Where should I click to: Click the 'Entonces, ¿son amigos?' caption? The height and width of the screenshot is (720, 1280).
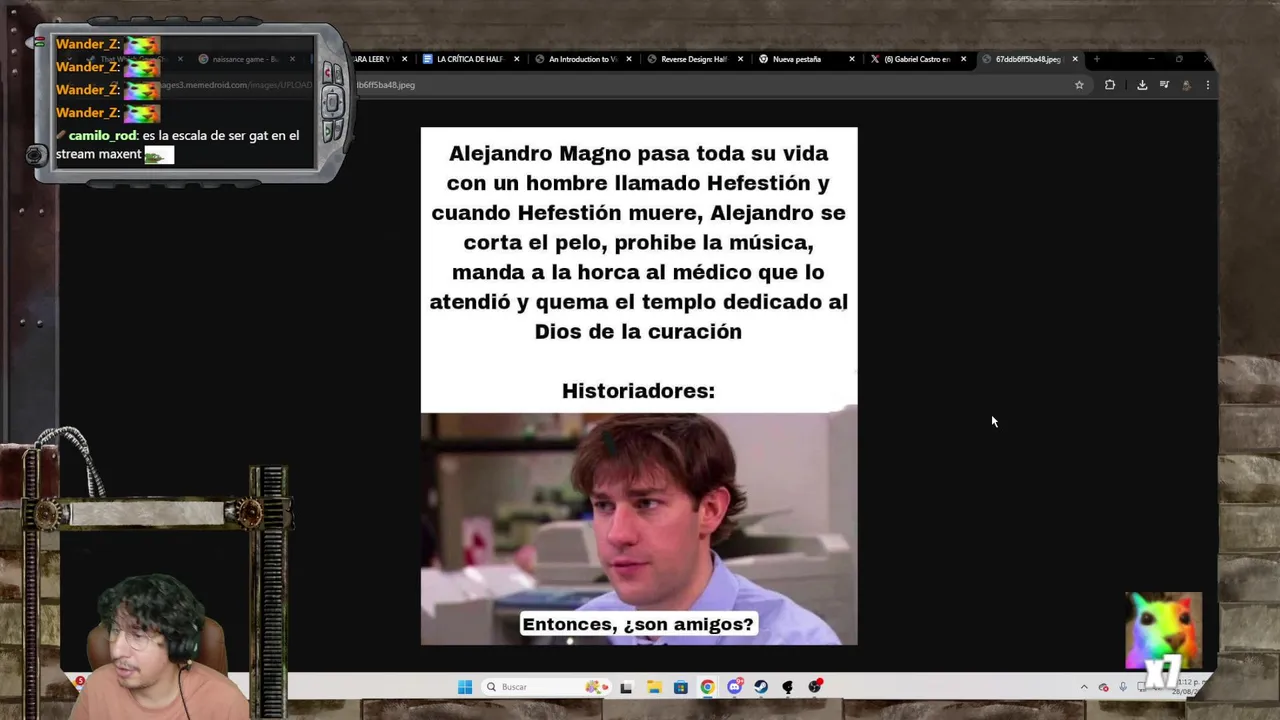638,624
